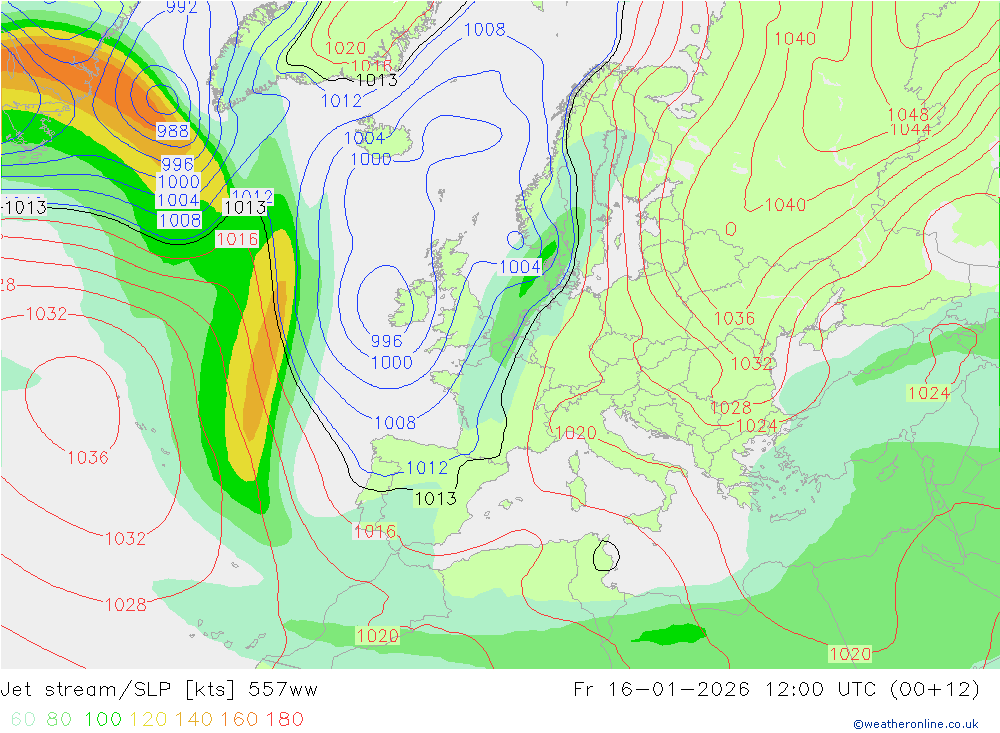The image size is (1000, 733).
Task: Click the 988 low-pressure isobar label
Action: pos(173,131)
